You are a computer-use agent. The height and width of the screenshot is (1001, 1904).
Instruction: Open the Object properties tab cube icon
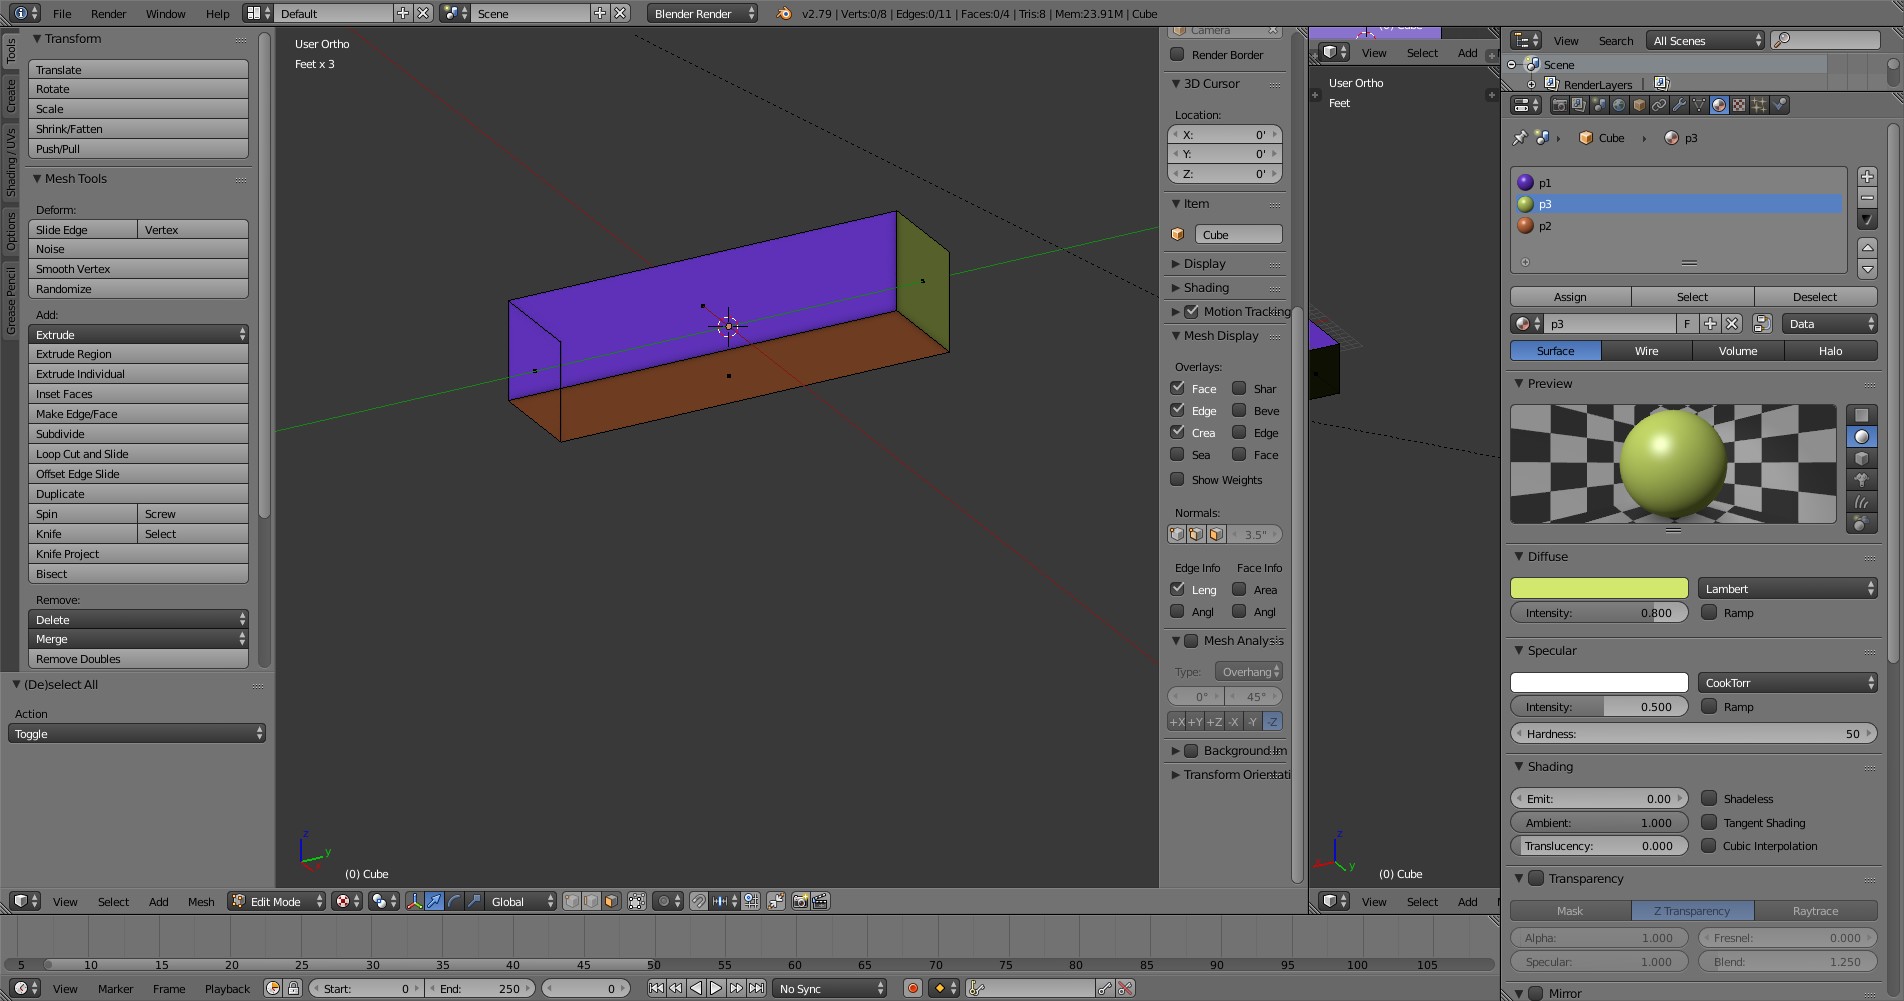click(1639, 105)
